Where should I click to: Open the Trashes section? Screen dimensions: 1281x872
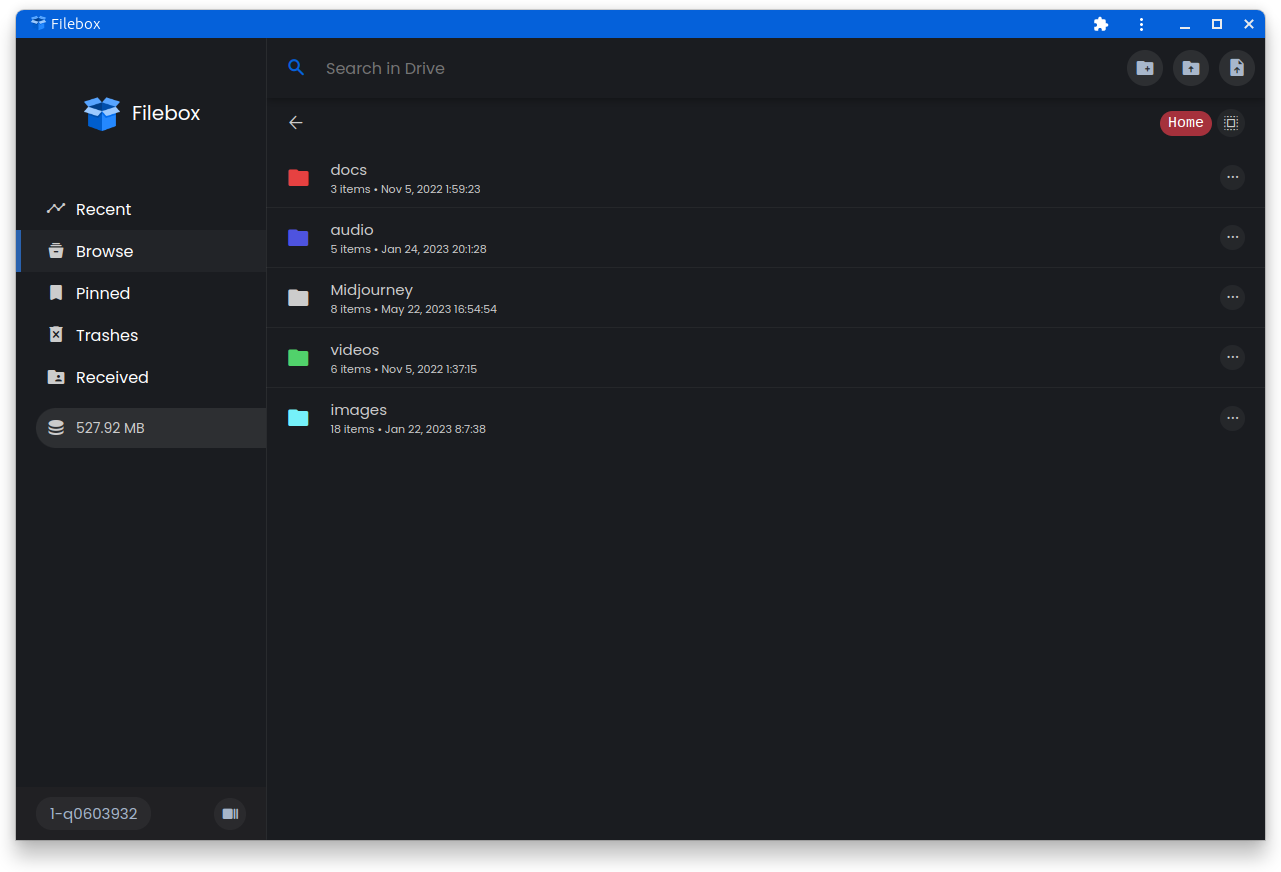[x=106, y=335]
